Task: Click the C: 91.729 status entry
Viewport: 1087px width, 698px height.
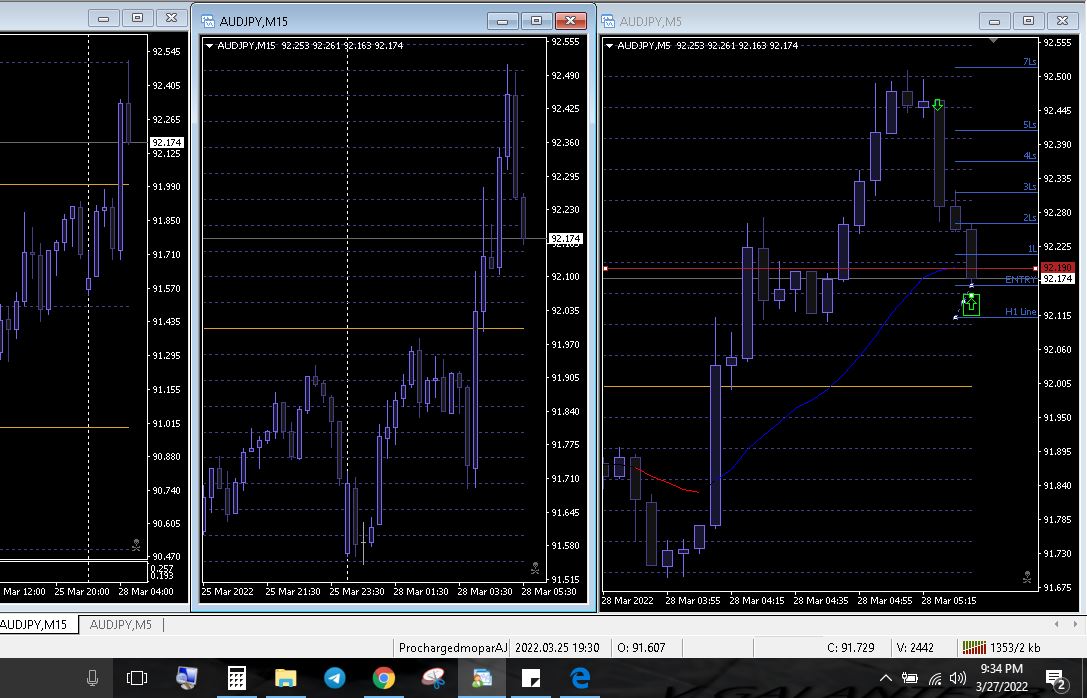Action: [851, 647]
